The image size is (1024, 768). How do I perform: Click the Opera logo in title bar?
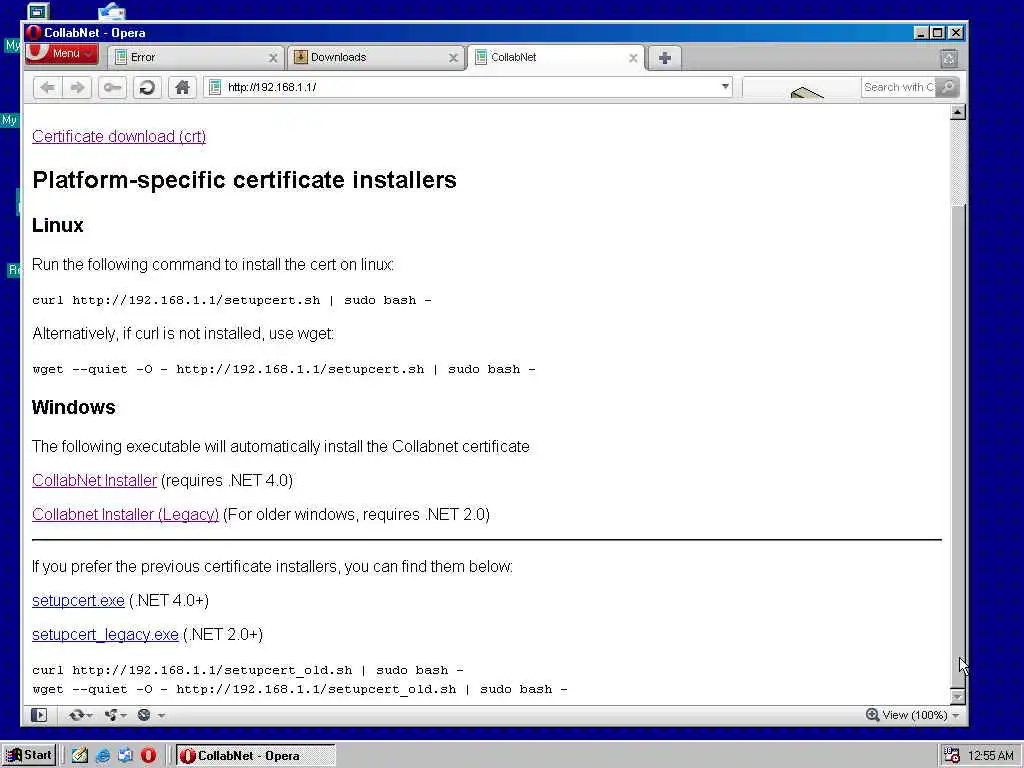(x=34, y=33)
